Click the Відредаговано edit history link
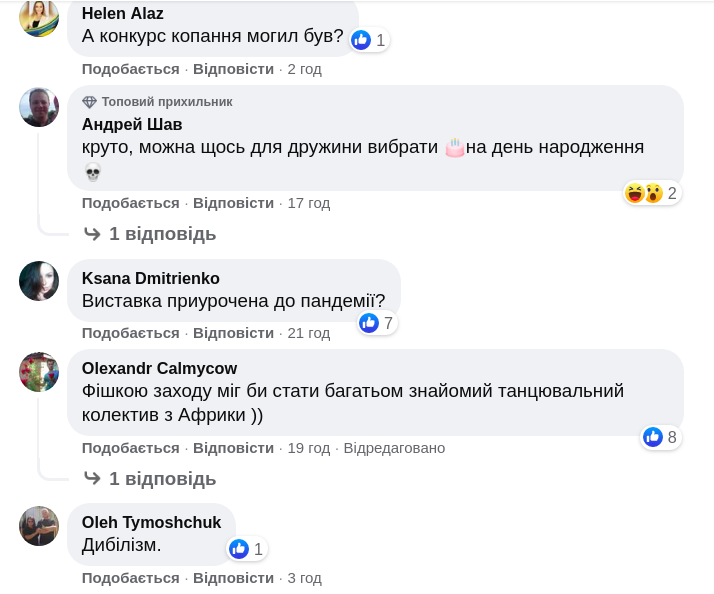This screenshot has width=714, height=594. (x=394, y=448)
